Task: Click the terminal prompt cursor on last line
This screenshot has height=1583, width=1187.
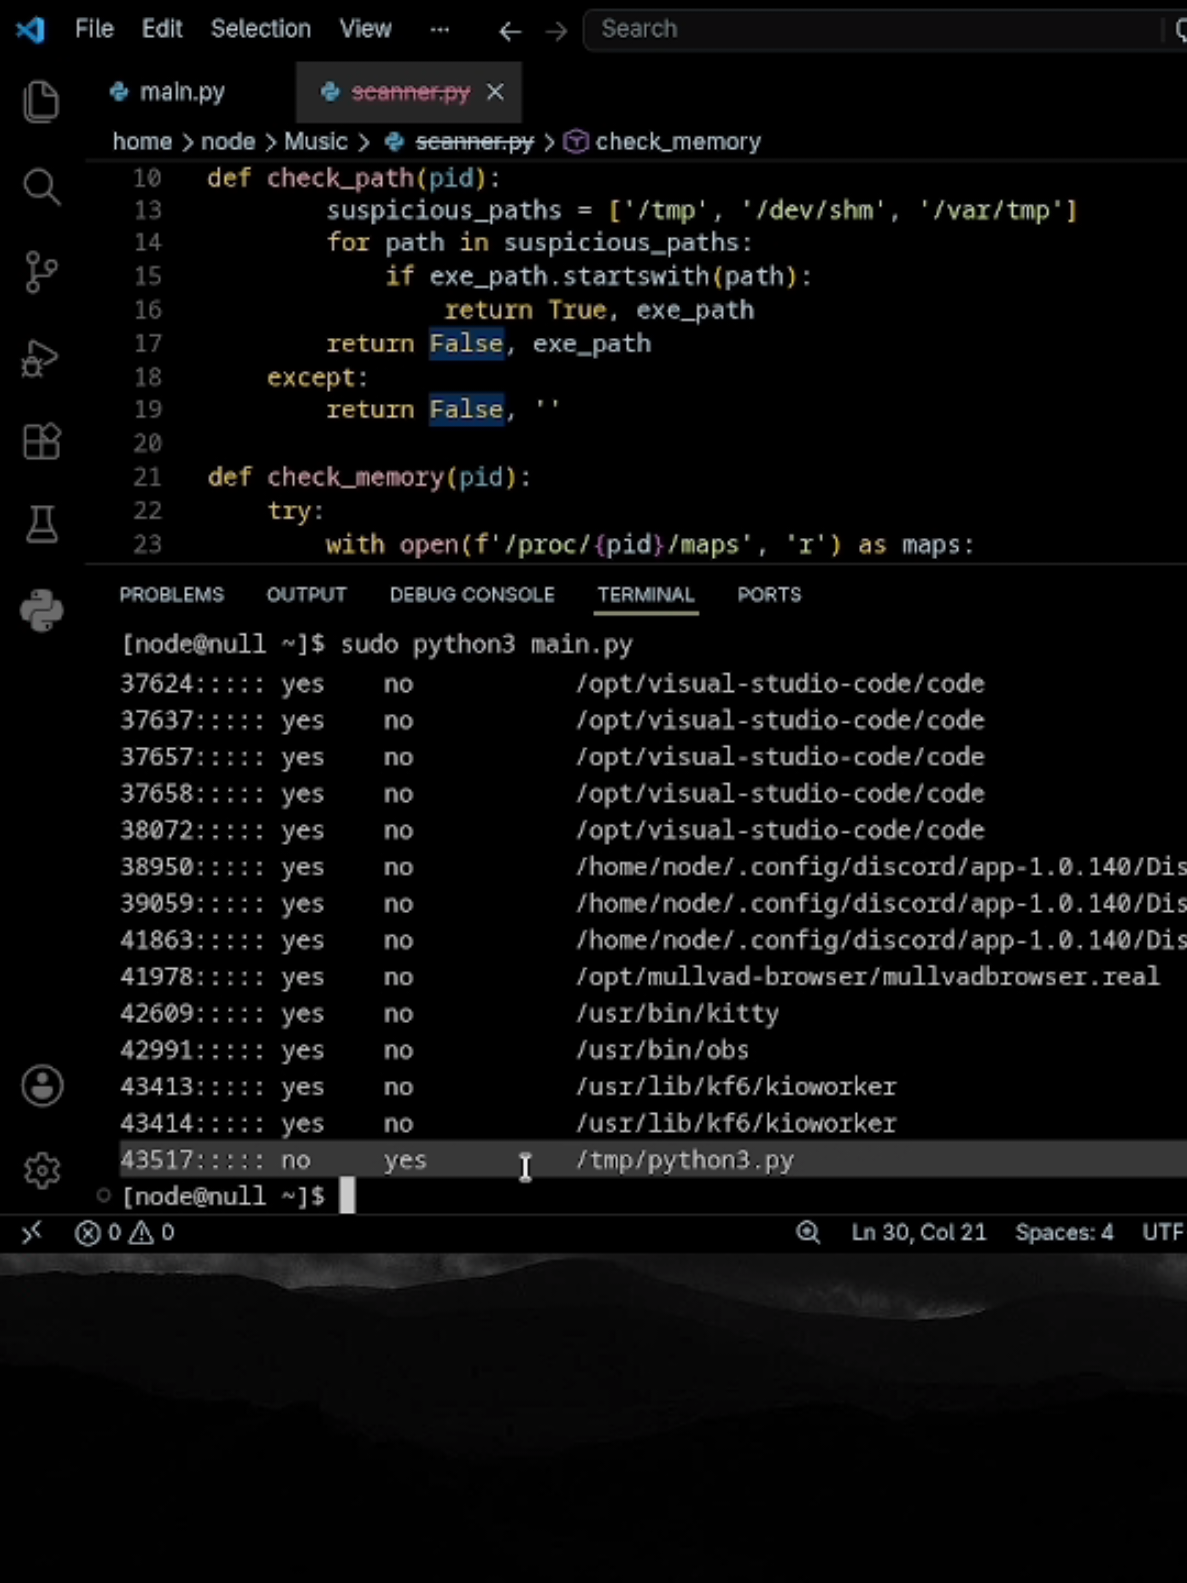Action: point(347,1196)
